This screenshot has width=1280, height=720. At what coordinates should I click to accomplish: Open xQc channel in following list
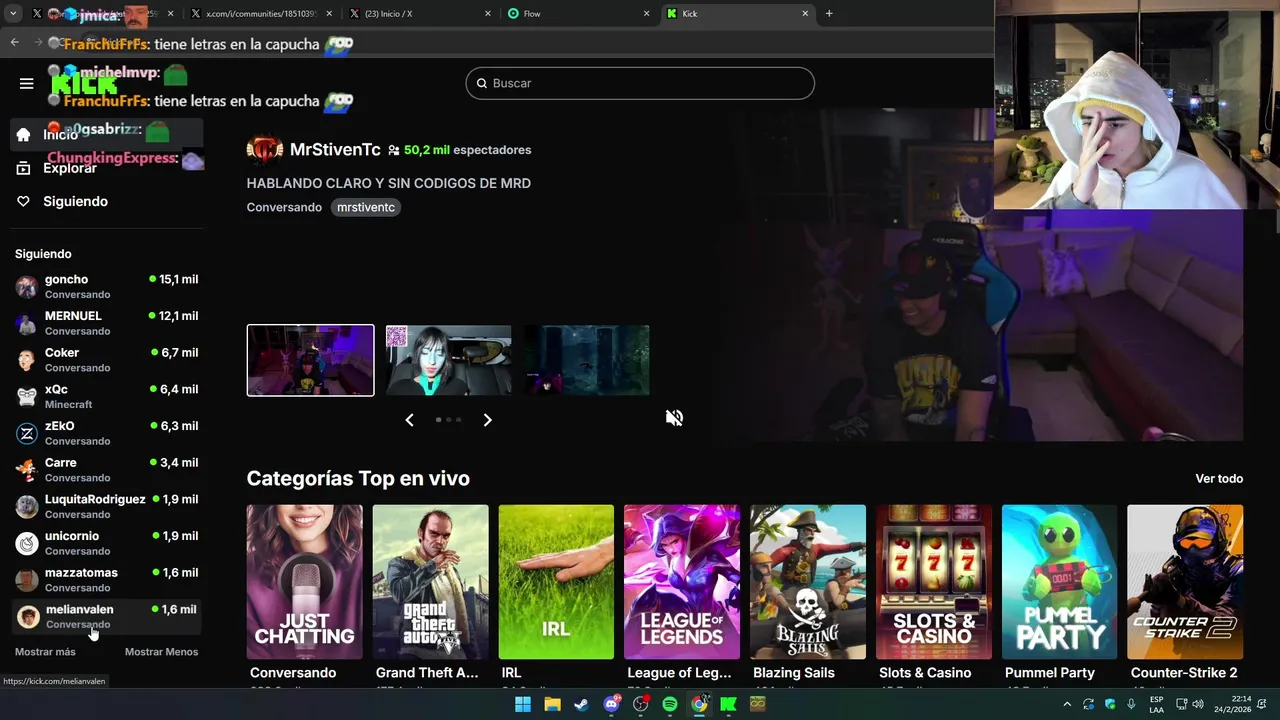[106, 397]
